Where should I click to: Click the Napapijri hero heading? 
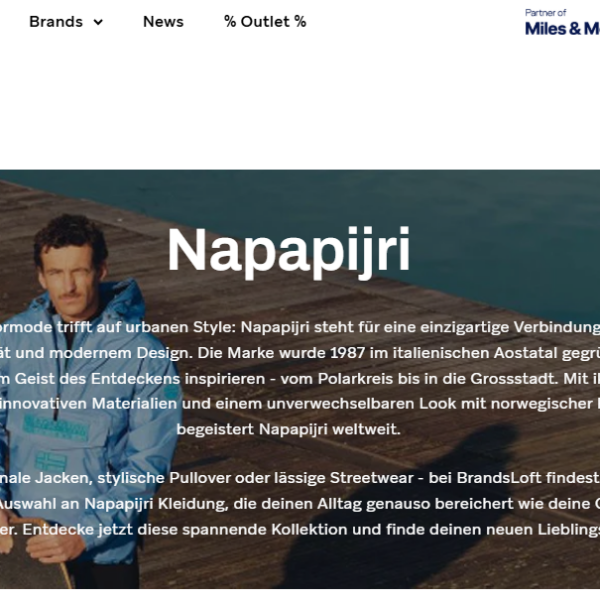click(289, 251)
